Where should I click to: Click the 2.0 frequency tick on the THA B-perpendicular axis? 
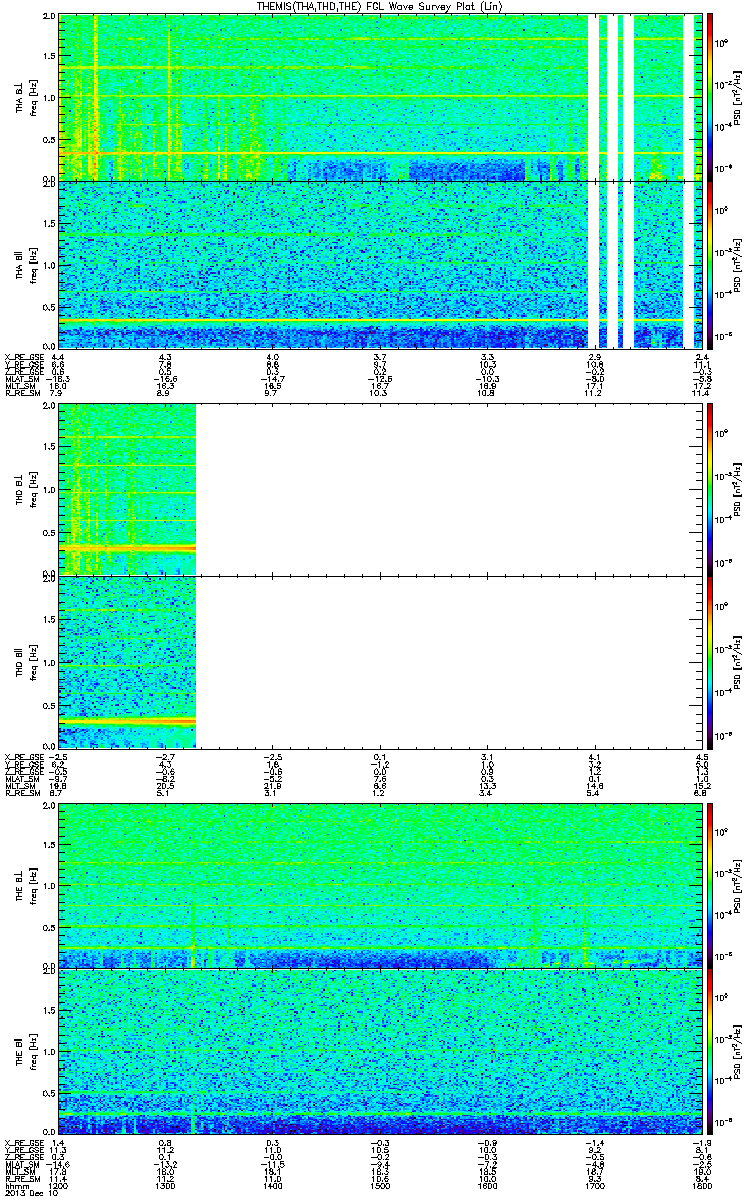[x=50, y=18]
